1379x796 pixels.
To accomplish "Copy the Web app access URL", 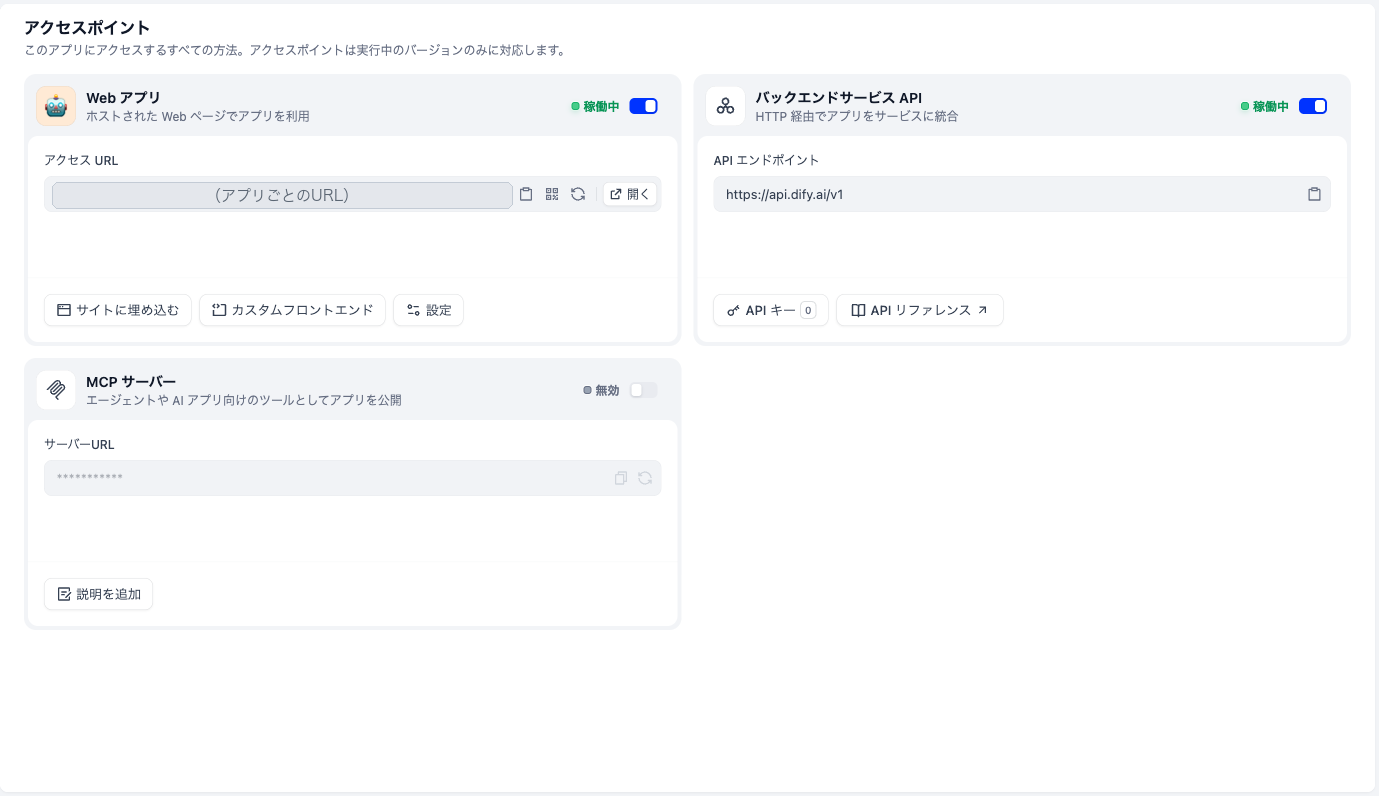I will click(526, 195).
